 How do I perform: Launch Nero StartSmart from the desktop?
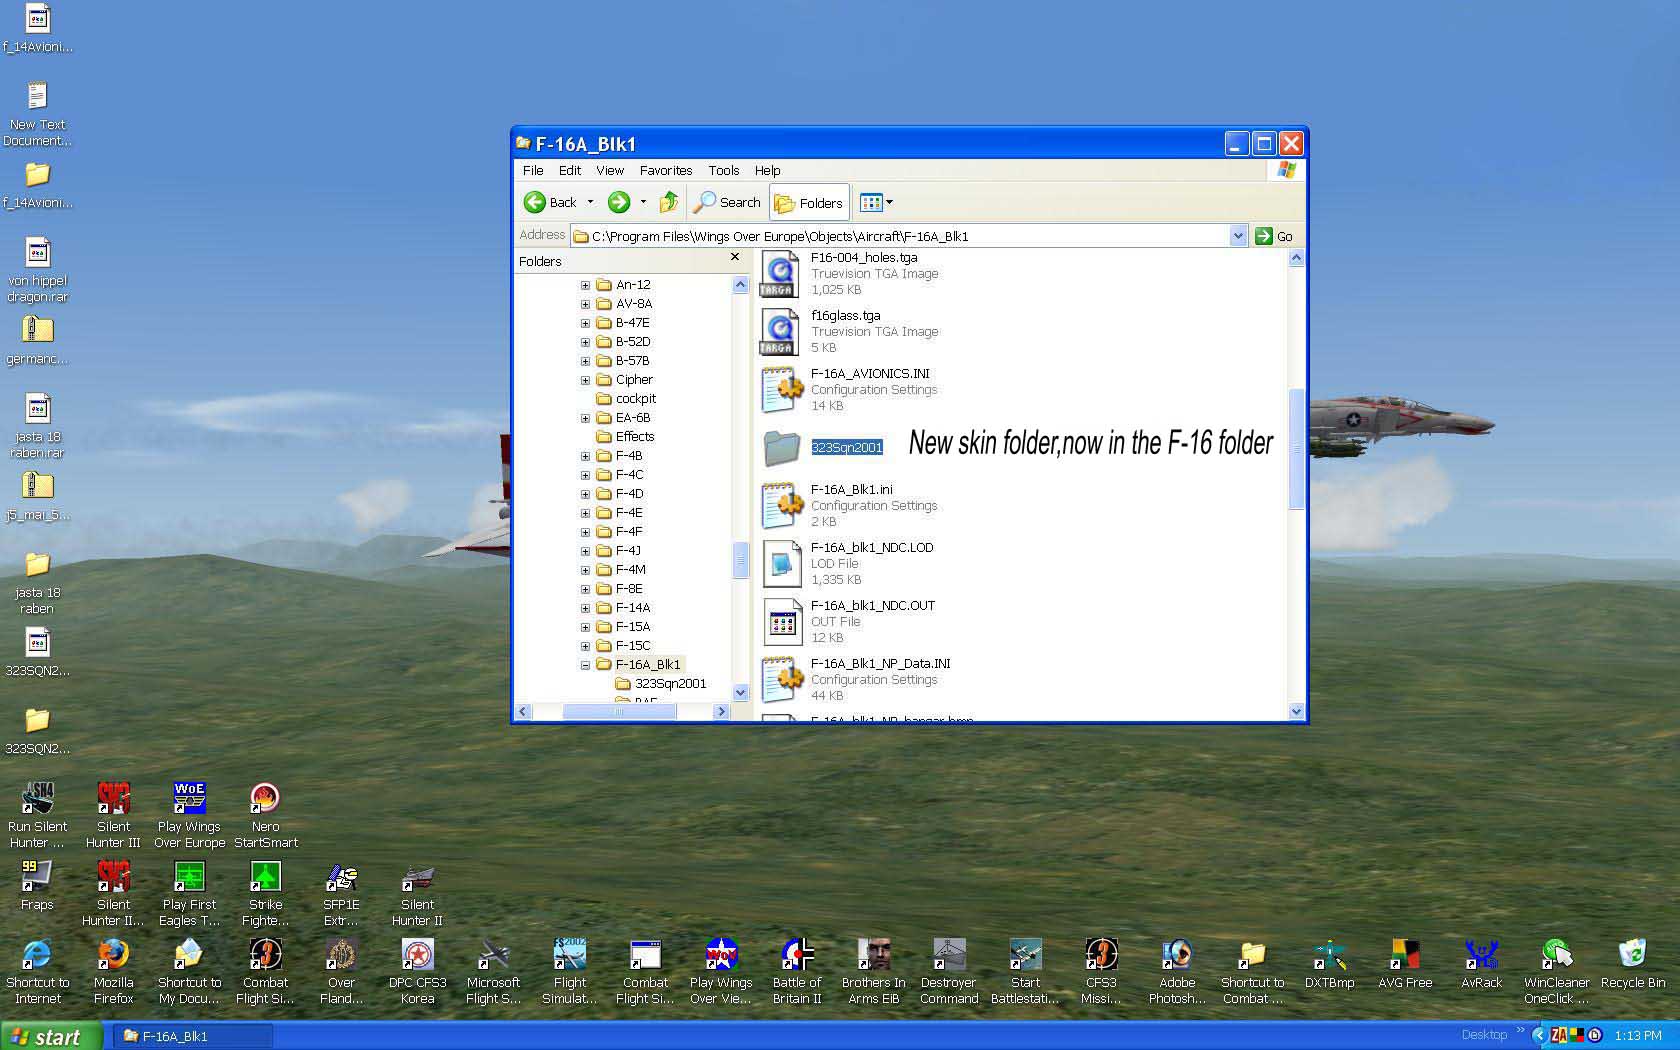(265, 815)
